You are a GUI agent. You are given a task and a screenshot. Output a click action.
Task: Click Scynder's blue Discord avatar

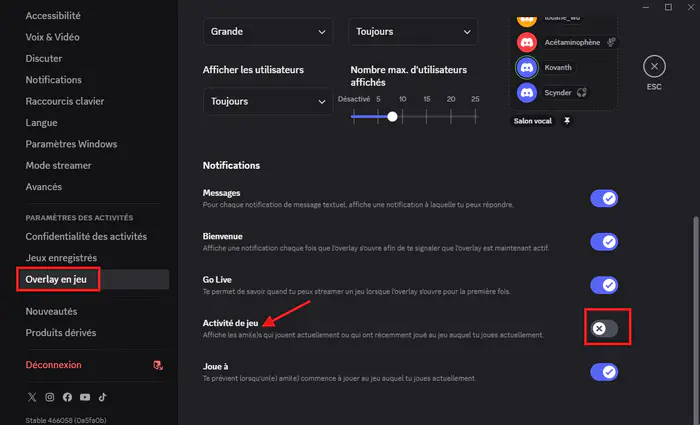[x=527, y=92]
